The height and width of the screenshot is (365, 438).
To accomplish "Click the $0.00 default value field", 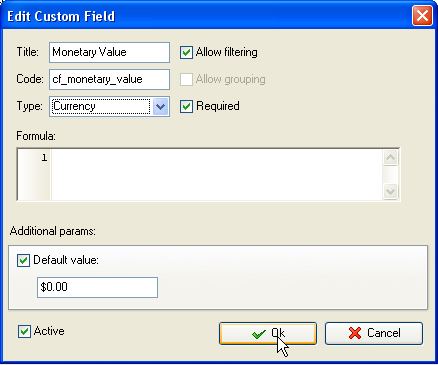I will [x=97, y=287].
